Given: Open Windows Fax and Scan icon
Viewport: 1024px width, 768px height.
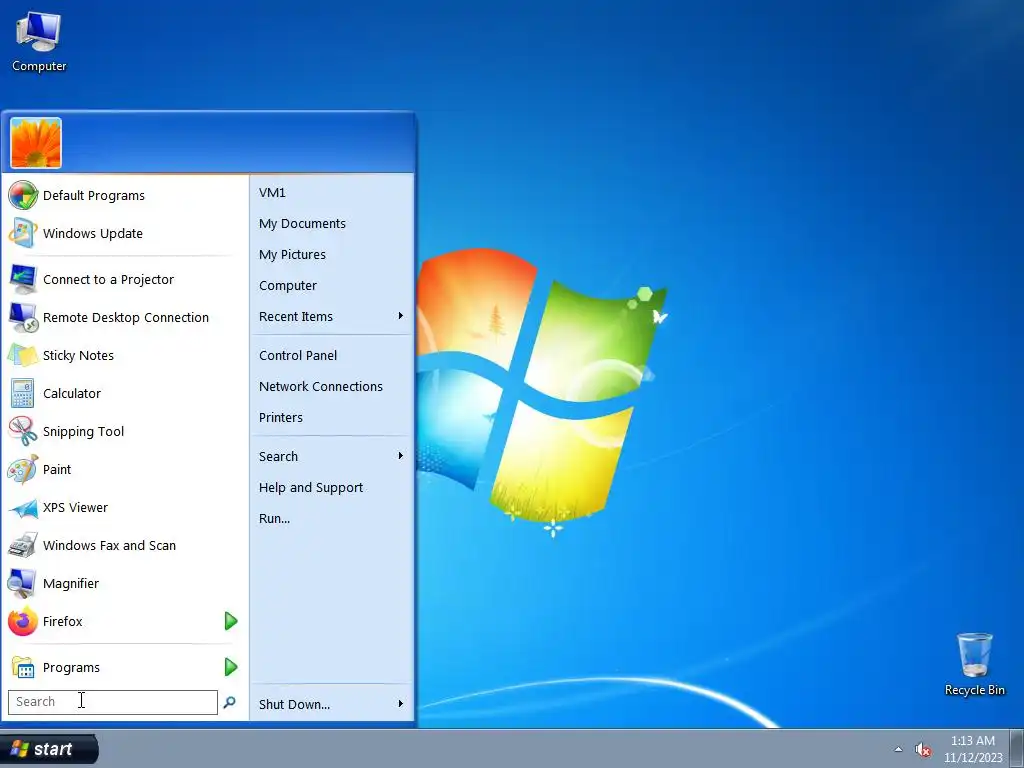Looking at the screenshot, I should tap(23, 545).
